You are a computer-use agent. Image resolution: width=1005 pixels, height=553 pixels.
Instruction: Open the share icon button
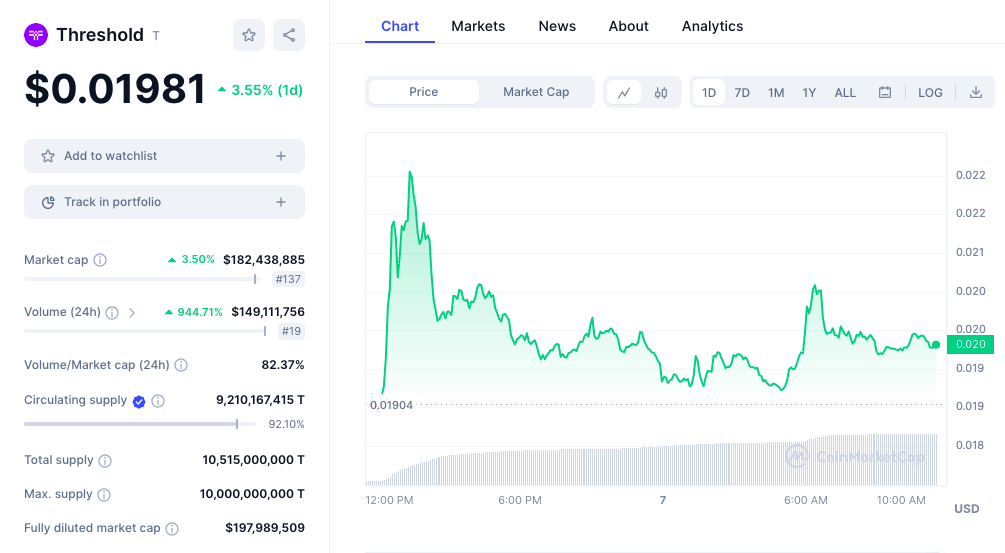coord(289,35)
